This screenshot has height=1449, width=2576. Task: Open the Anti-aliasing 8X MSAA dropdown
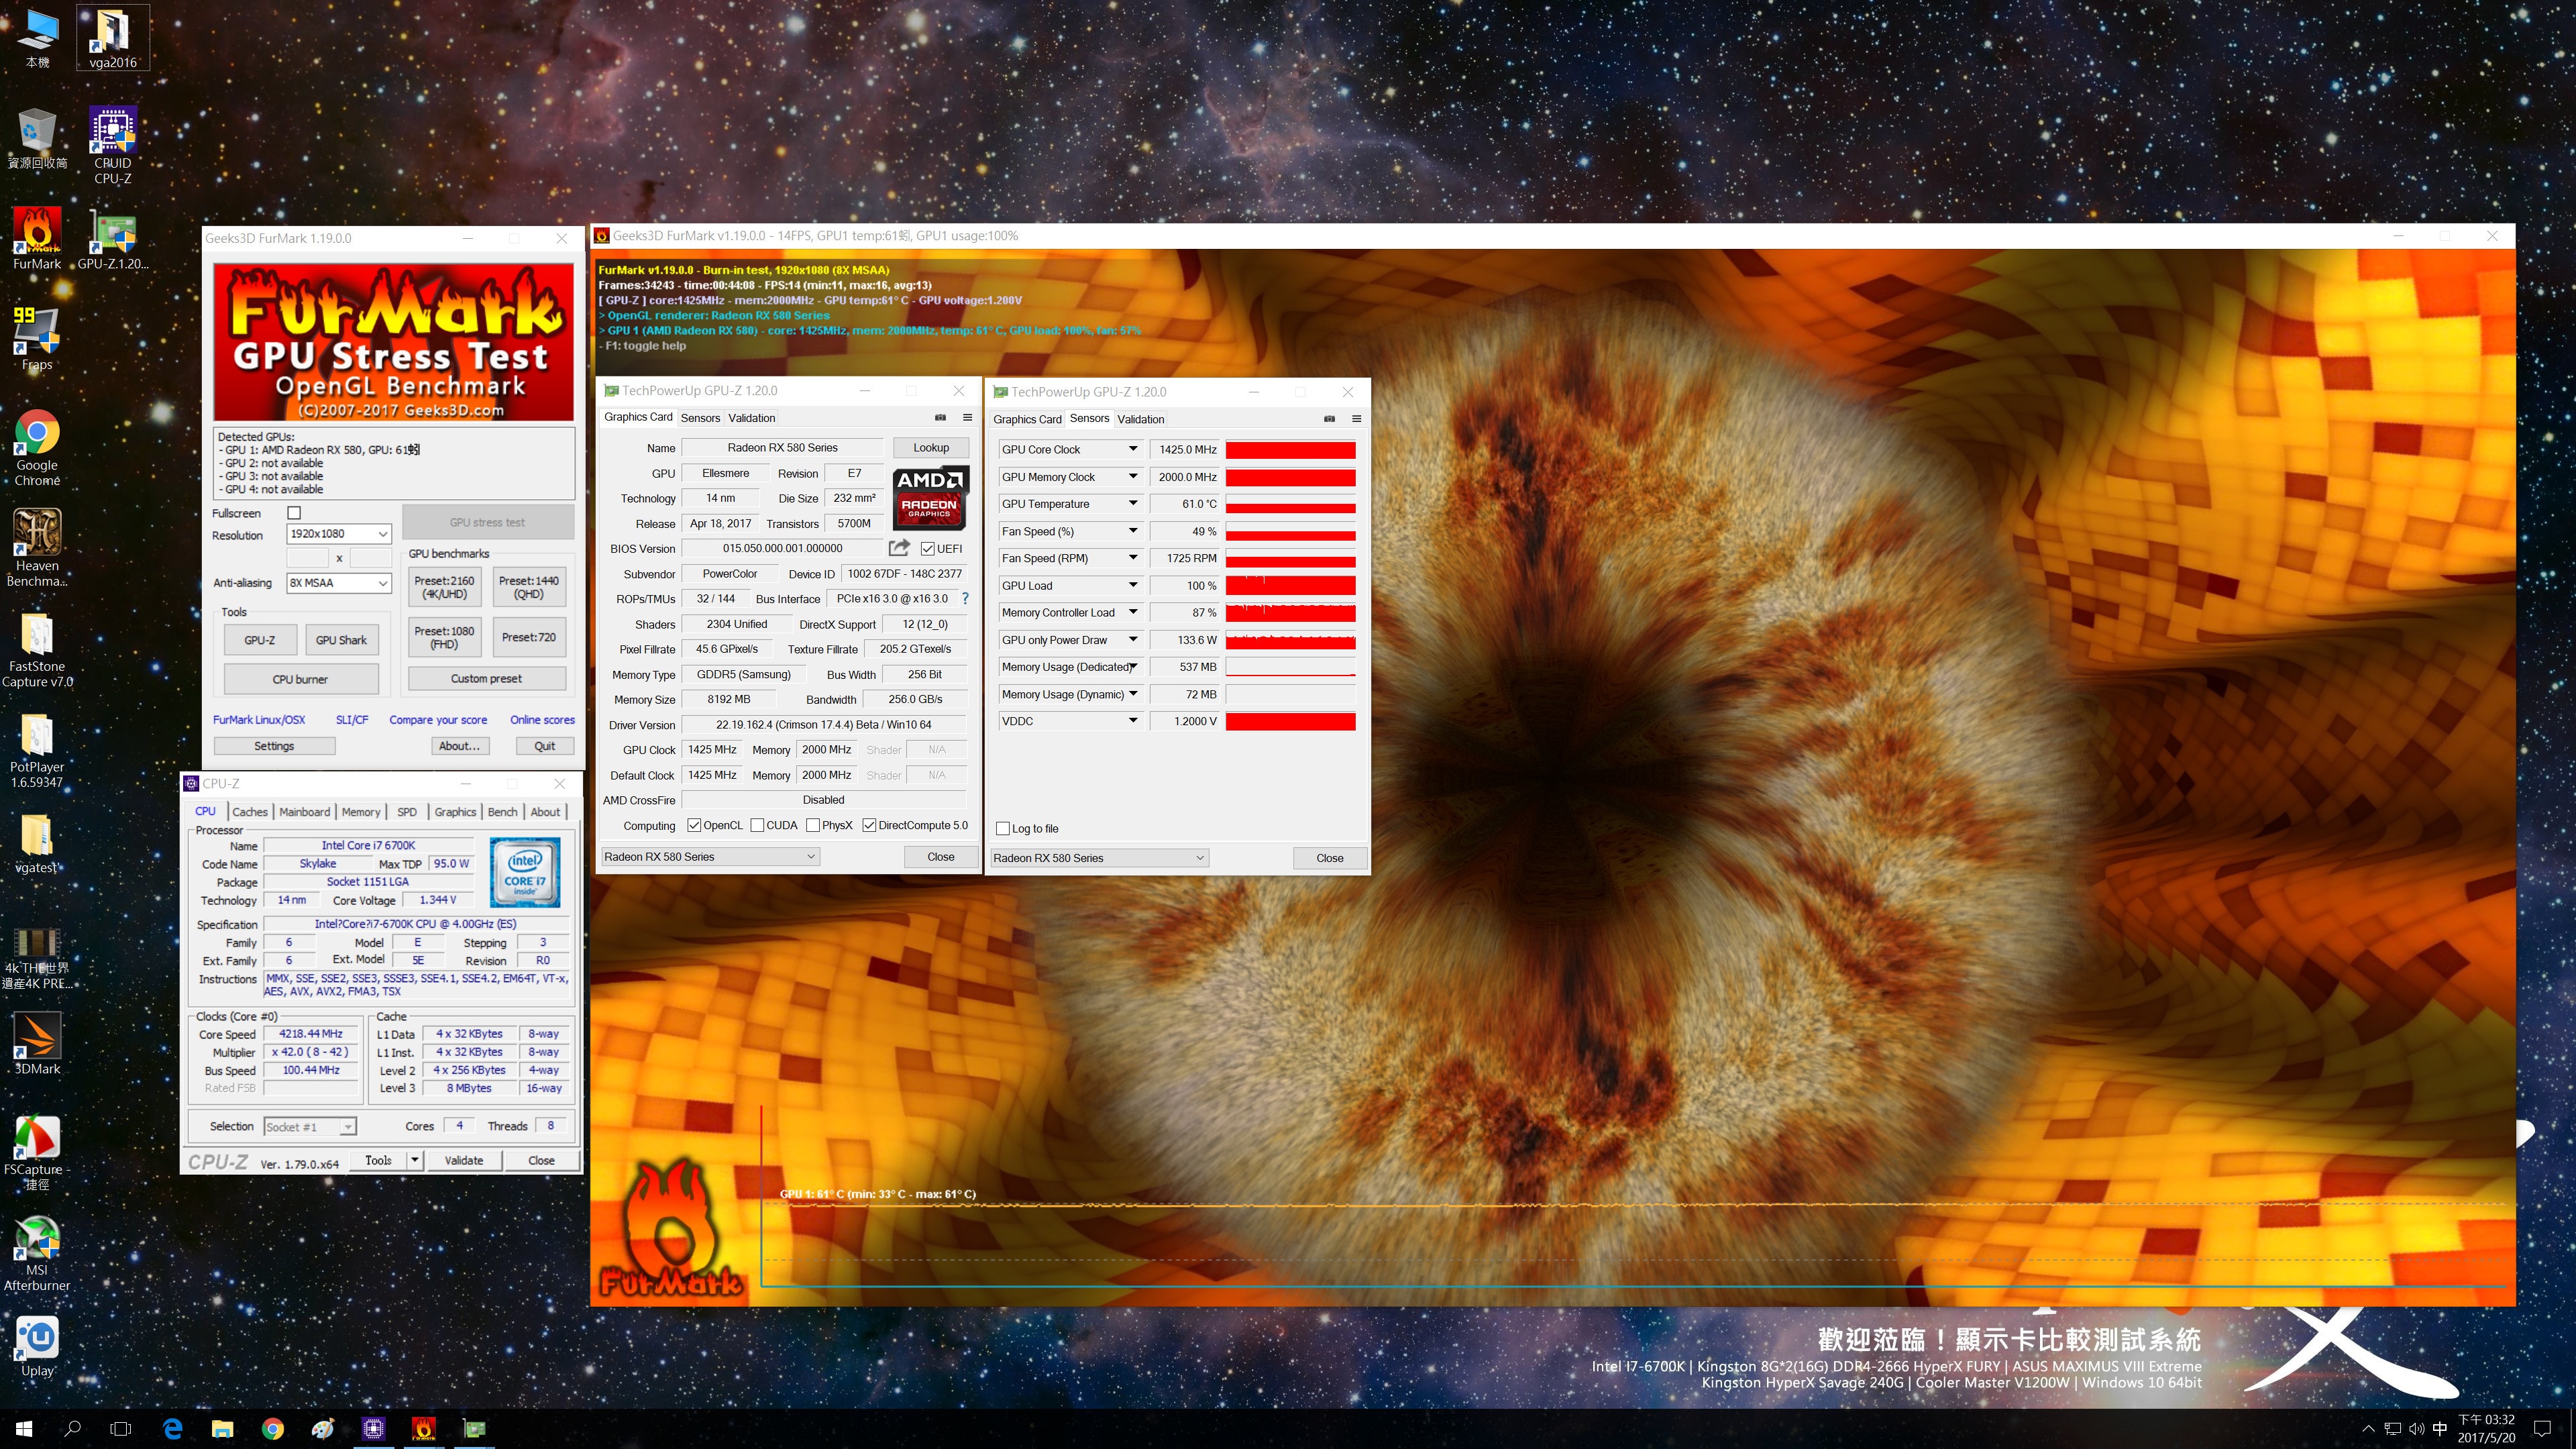click(x=339, y=582)
